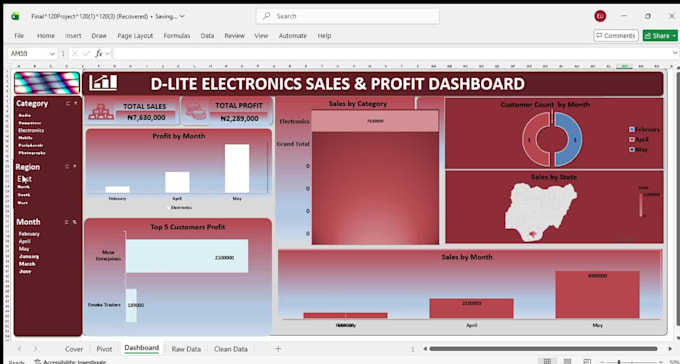Switch to Page Break Preview icon
Image resolution: width=680 pixels, height=364 pixels.
[587, 361]
